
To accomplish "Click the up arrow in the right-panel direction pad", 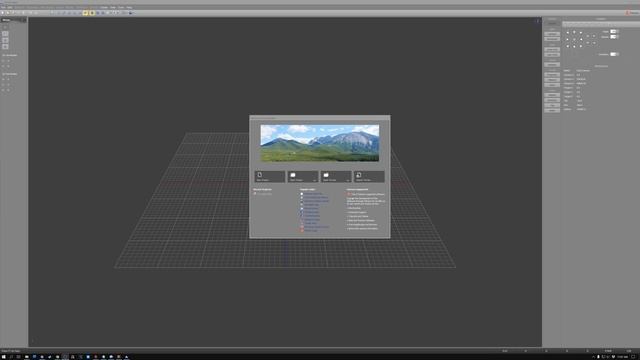I will 574,32.
